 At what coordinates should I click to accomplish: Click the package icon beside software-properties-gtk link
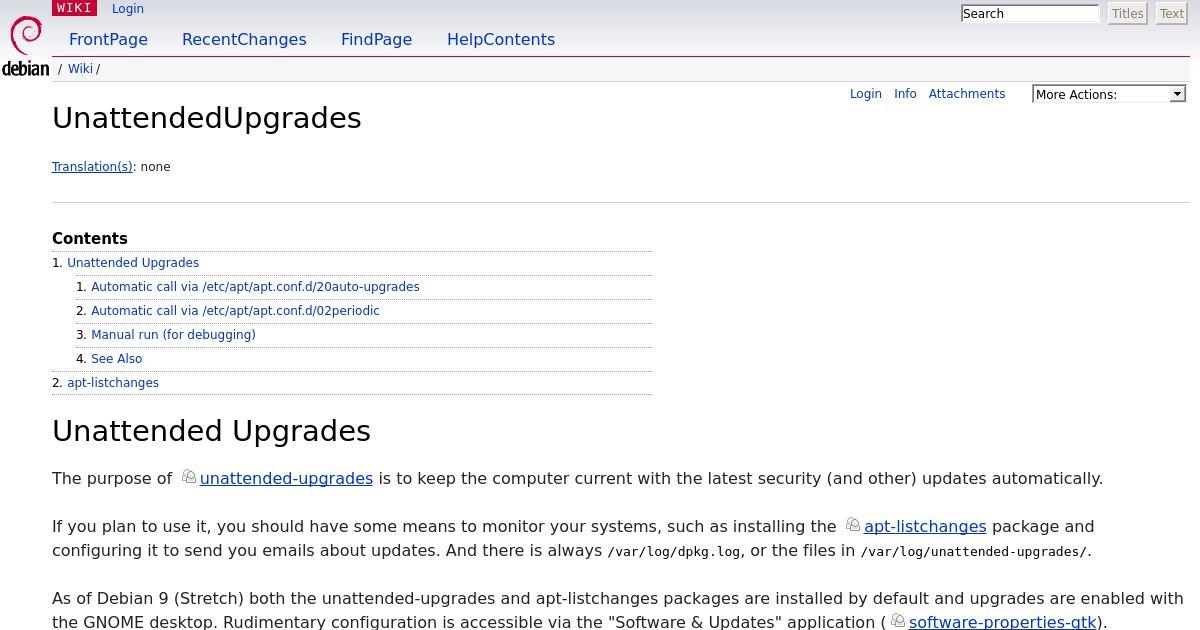click(898, 621)
